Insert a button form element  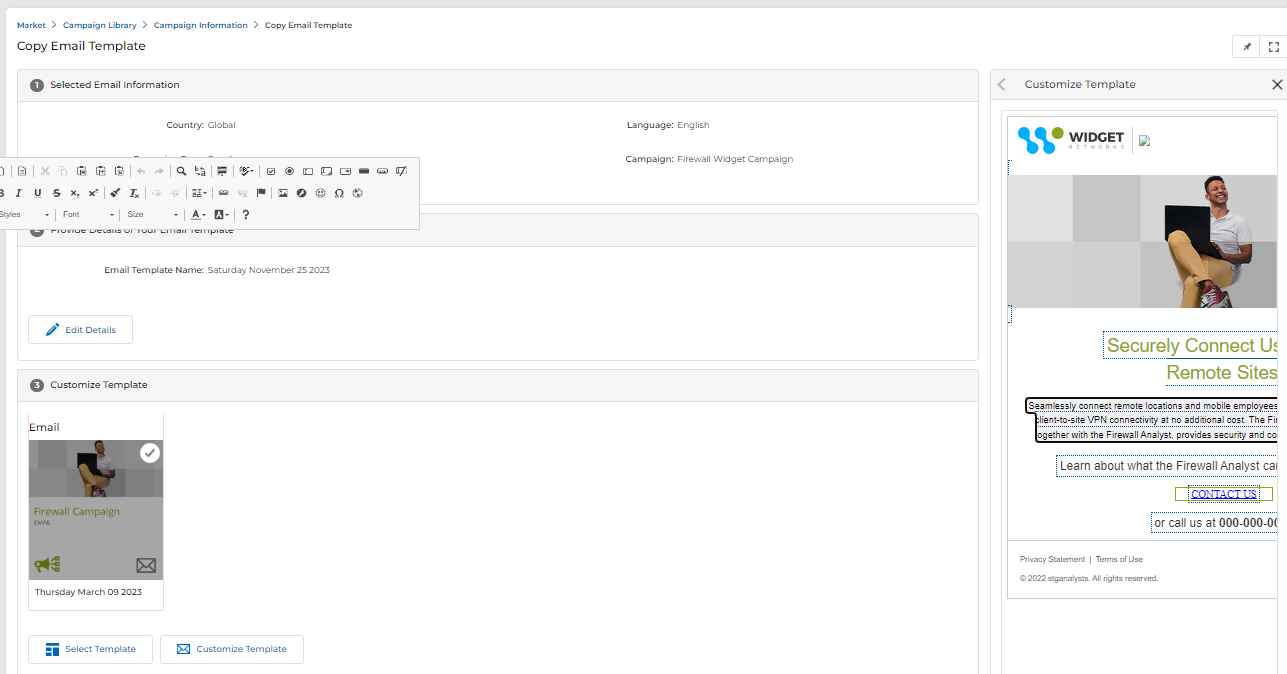tap(364, 171)
